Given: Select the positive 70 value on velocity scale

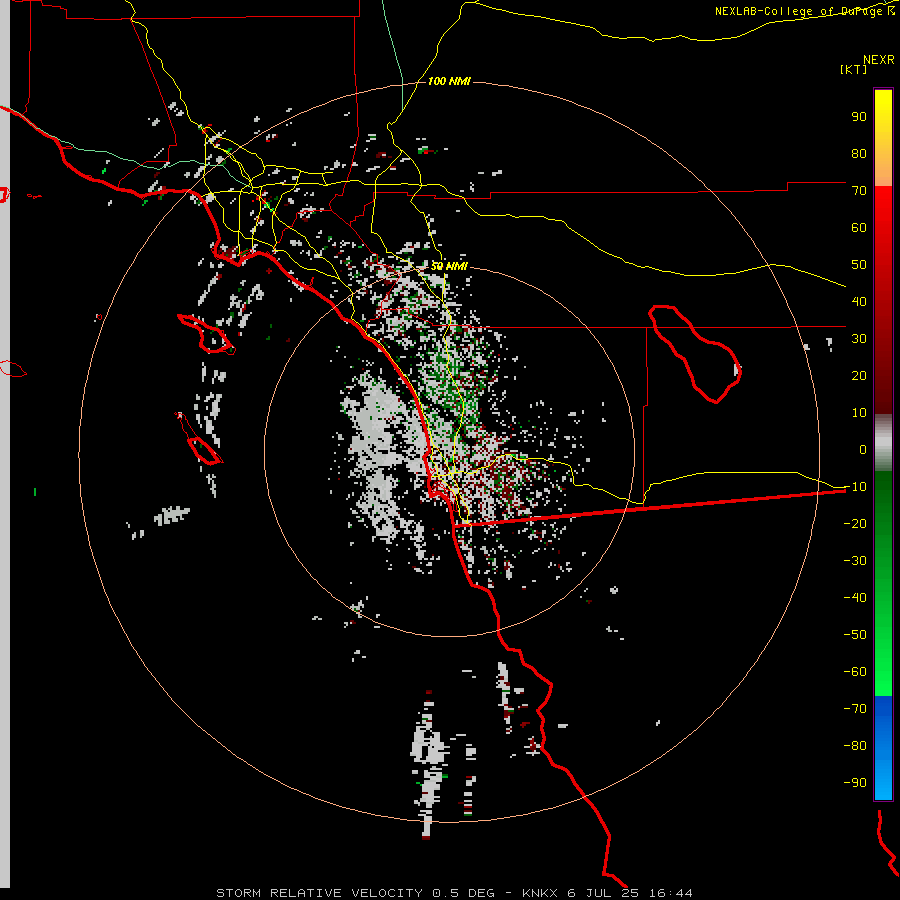Looking at the screenshot, I should [x=859, y=191].
